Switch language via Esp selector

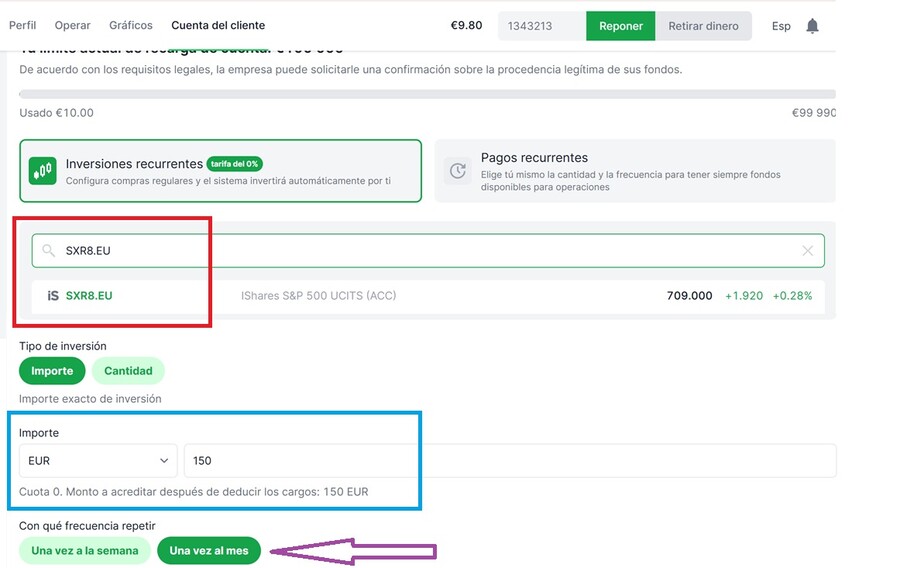[781, 26]
